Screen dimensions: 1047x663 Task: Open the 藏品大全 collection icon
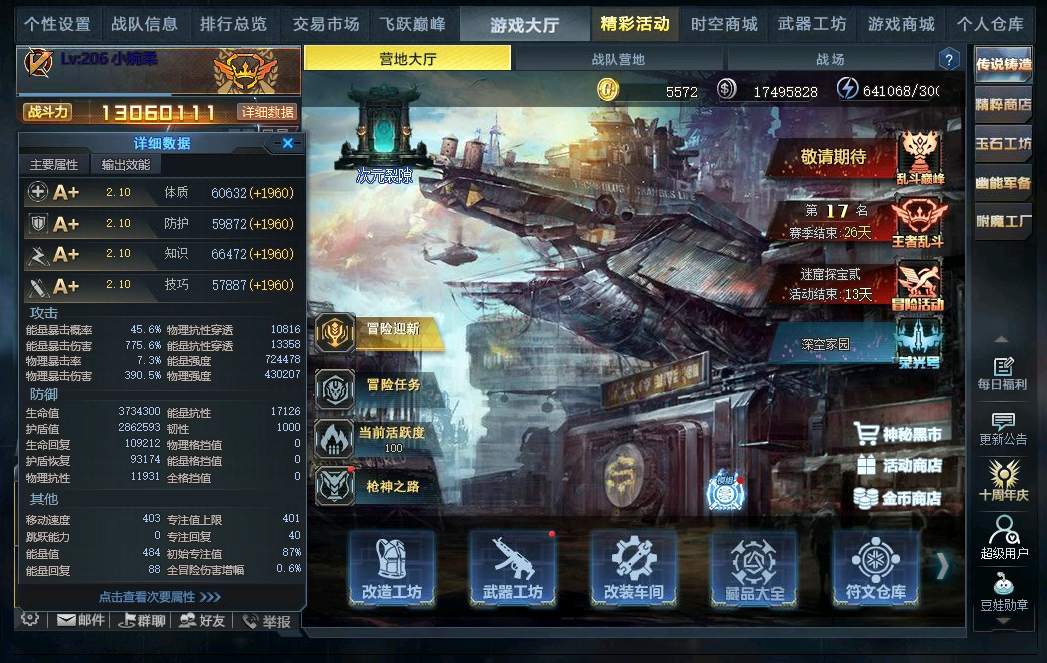(x=755, y=568)
